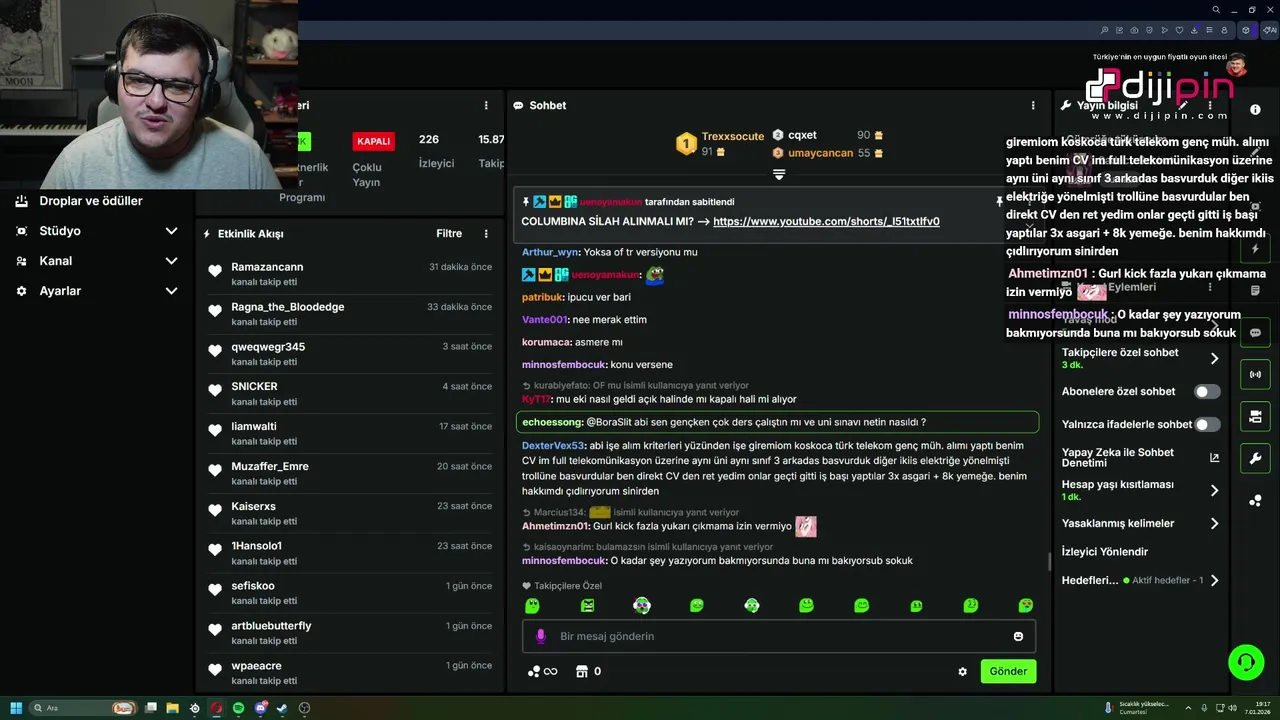Image resolution: width=1280 pixels, height=720 pixels.
Task: Open Discord from the taskbar
Action: click(x=260, y=708)
